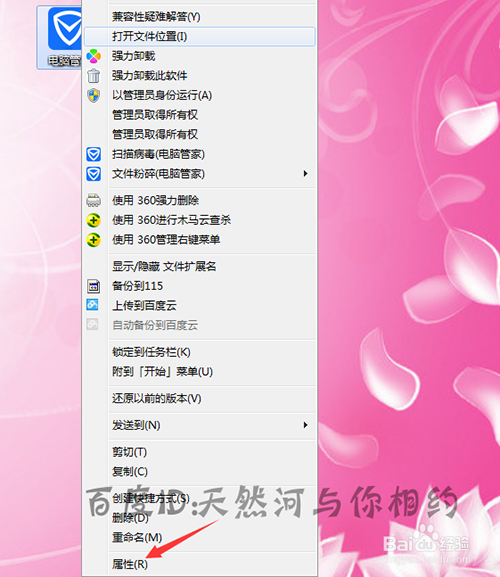This screenshot has height=577, width=500.
Task: Choose 删除(D) from the menu
Action: click(200, 518)
